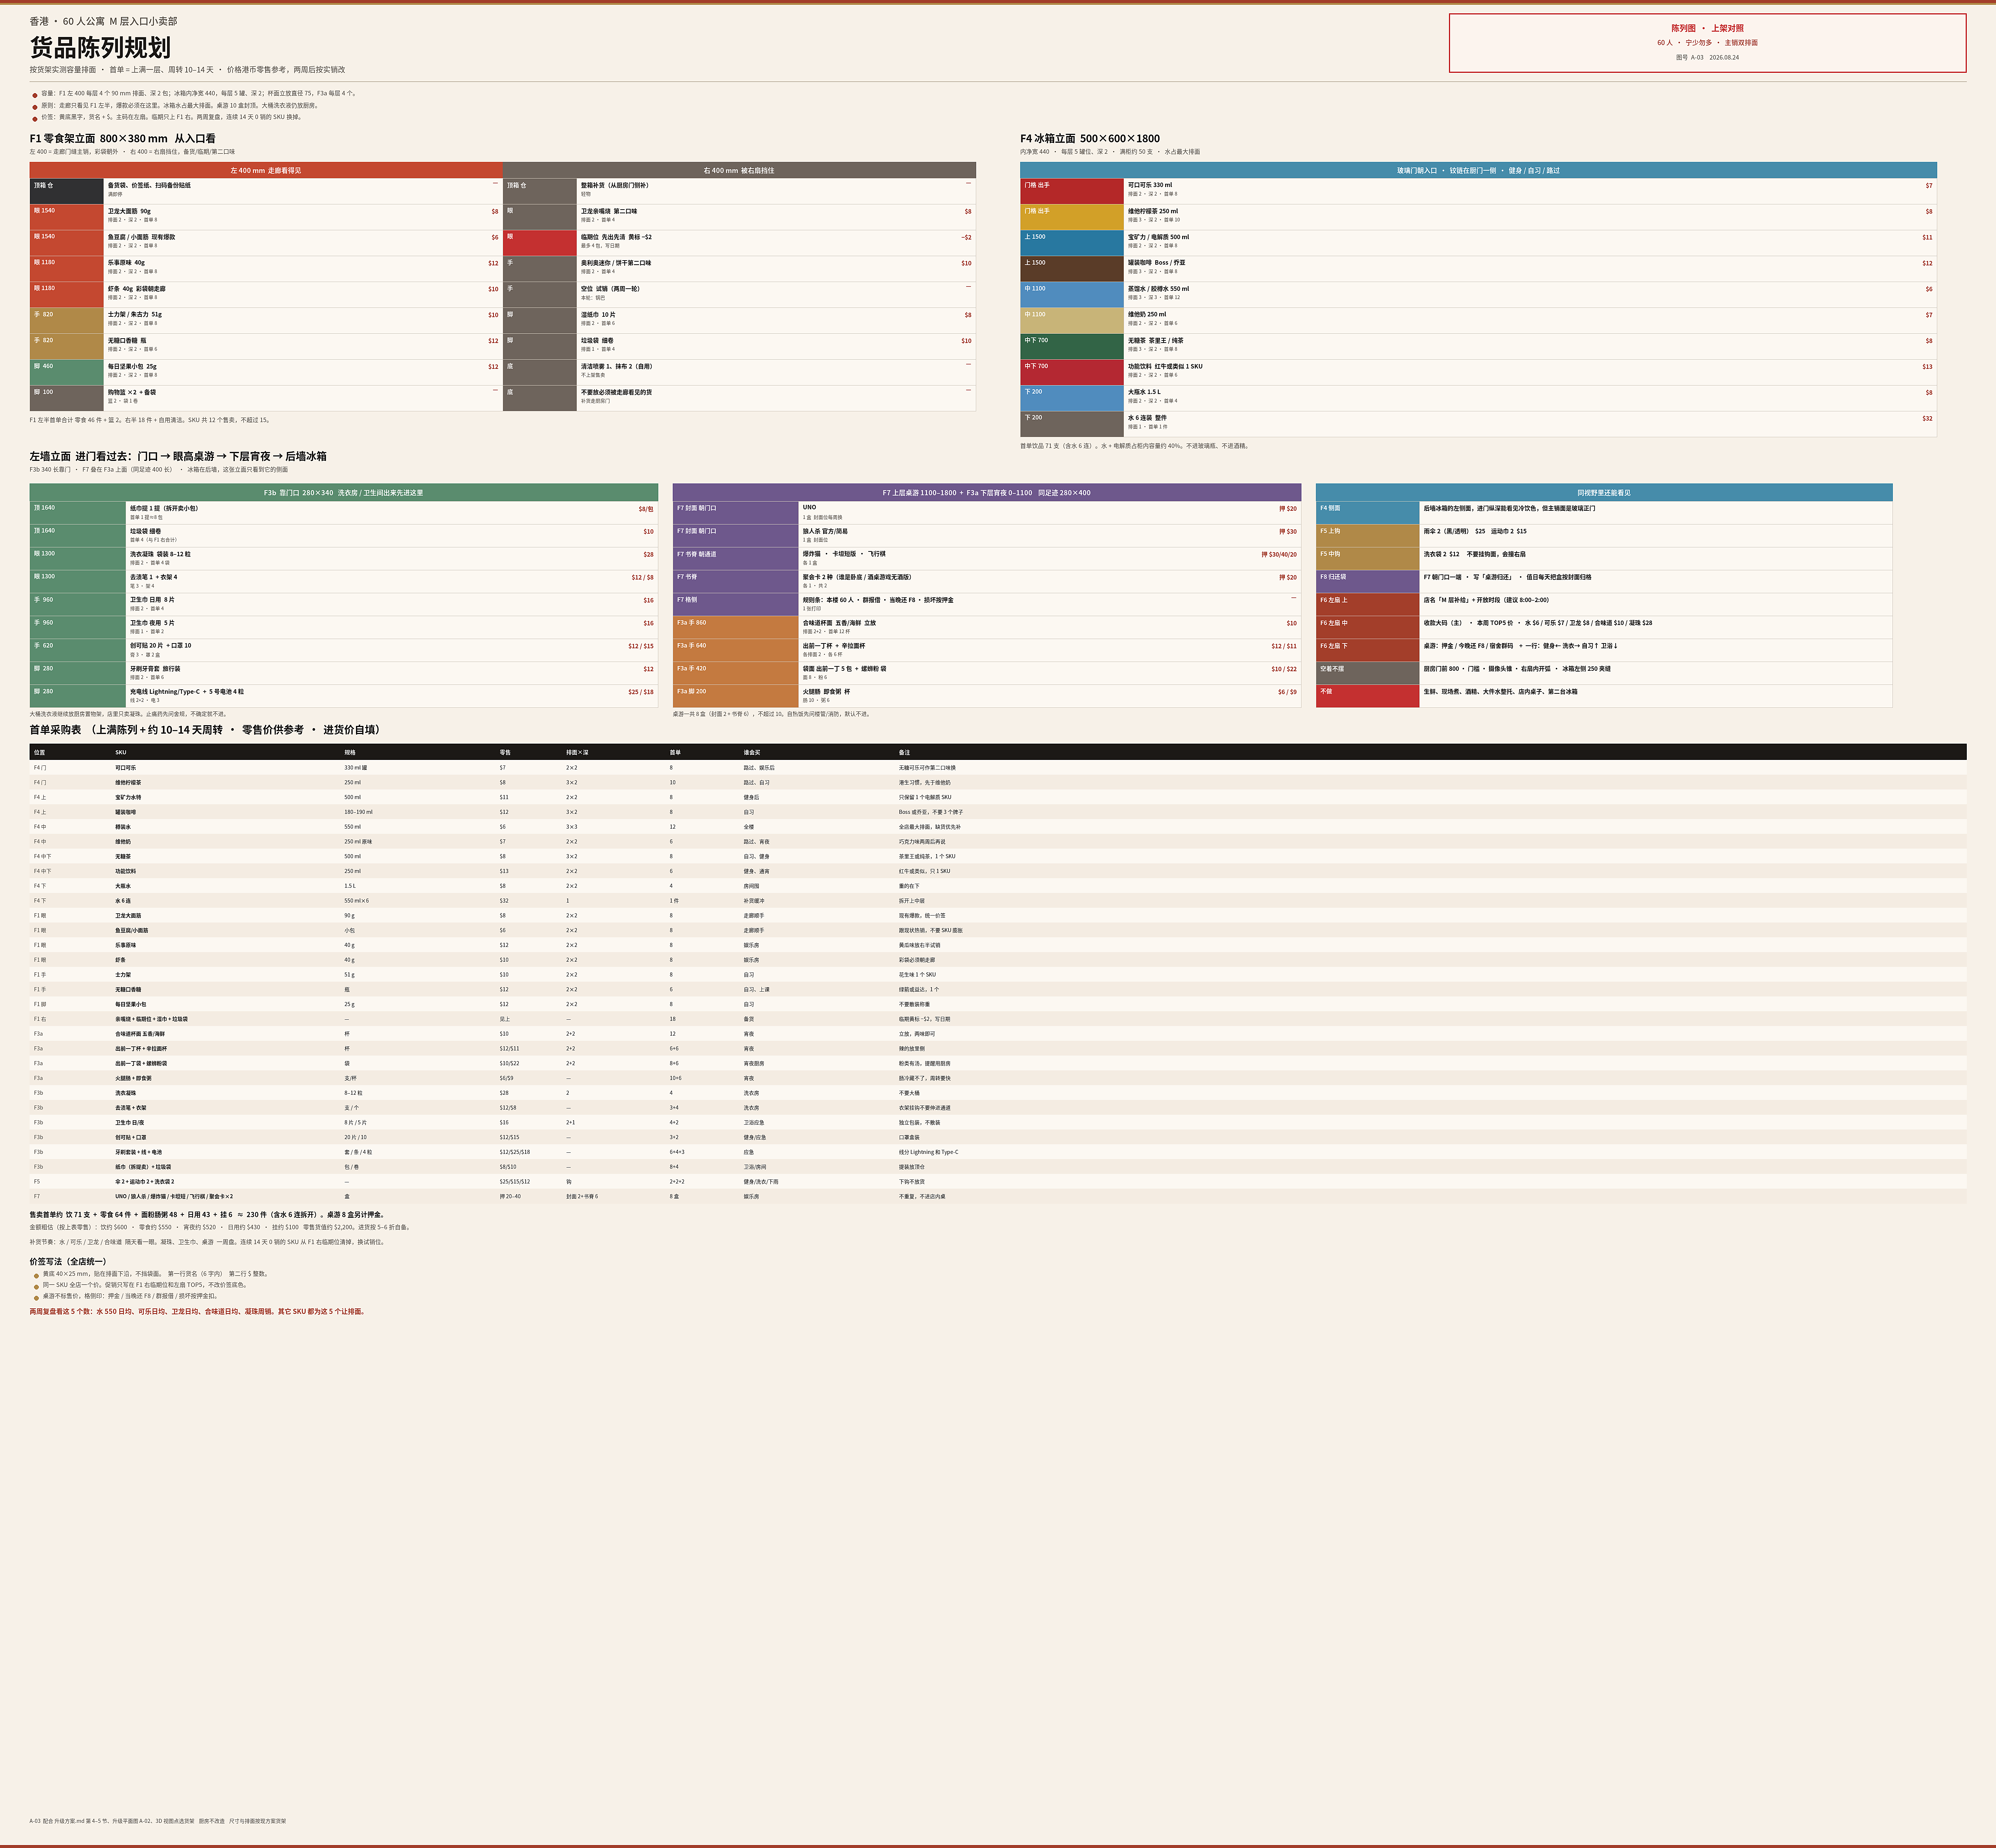This screenshot has width=1996, height=1848.
Task: Select the 同视野里还能看见 header bar
Action: (1604, 492)
